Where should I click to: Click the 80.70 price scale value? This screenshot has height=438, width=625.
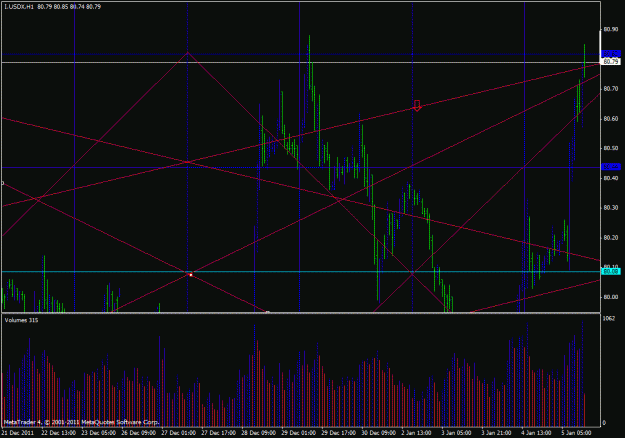(x=611, y=88)
